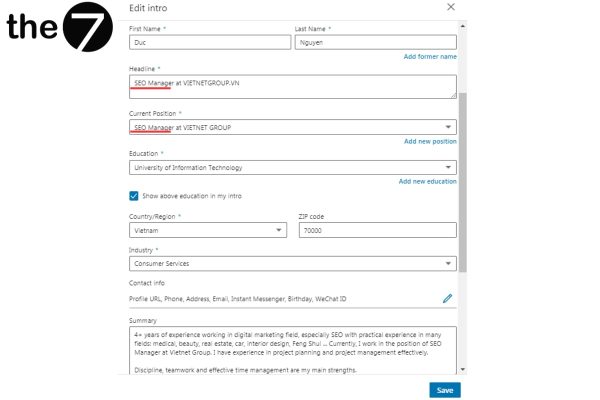The height and width of the screenshot is (400, 600).
Task: Click Add new position link
Action: (x=430, y=142)
